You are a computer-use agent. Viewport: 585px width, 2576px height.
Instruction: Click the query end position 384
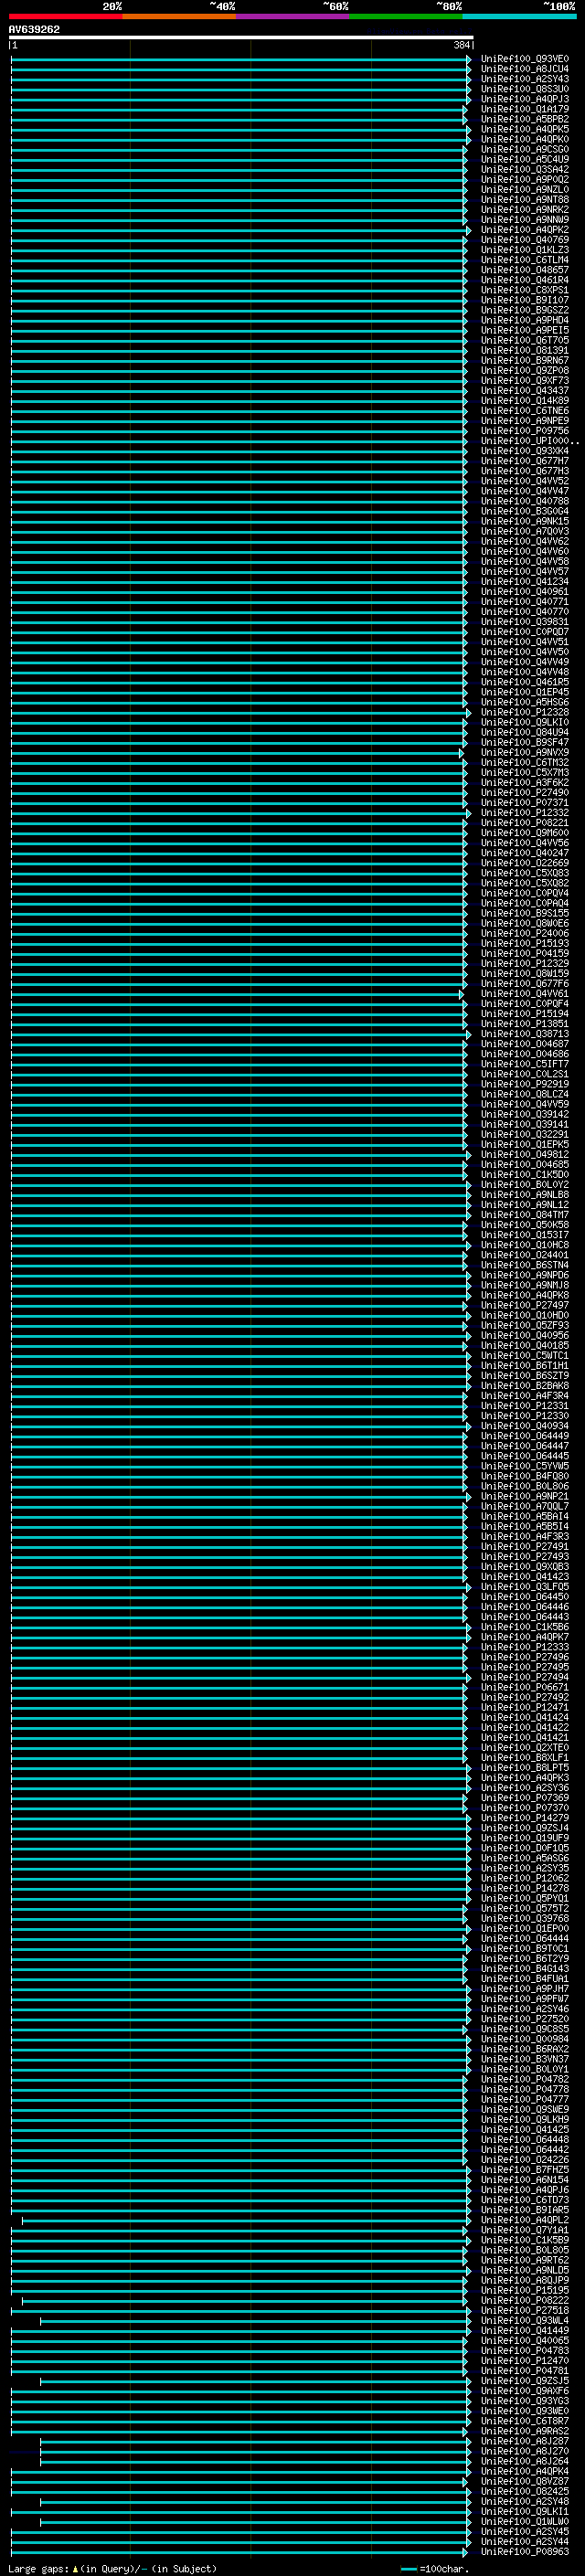click(x=461, y=45)
